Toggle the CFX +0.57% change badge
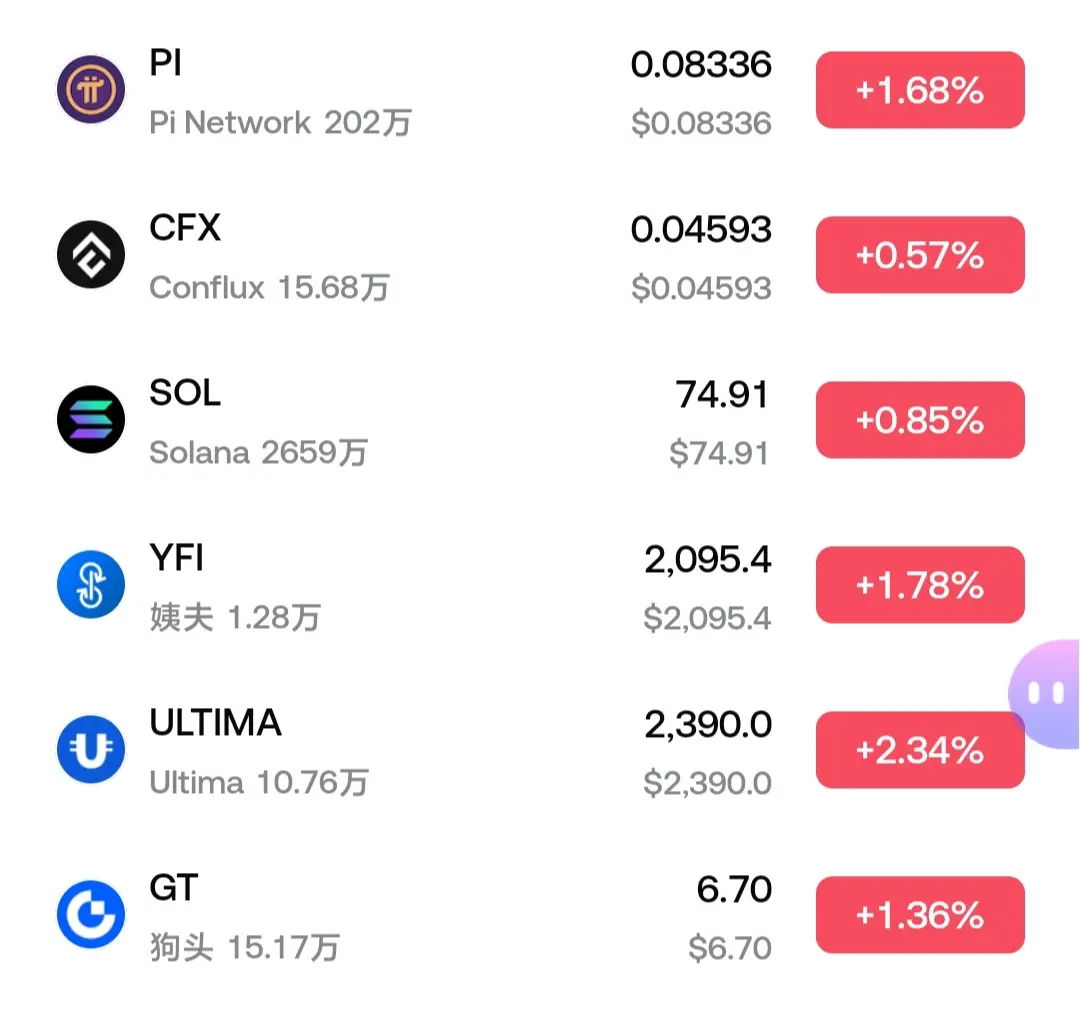Image resolution: width=1080 pixels, height=1033 pixels. point(920,255)
